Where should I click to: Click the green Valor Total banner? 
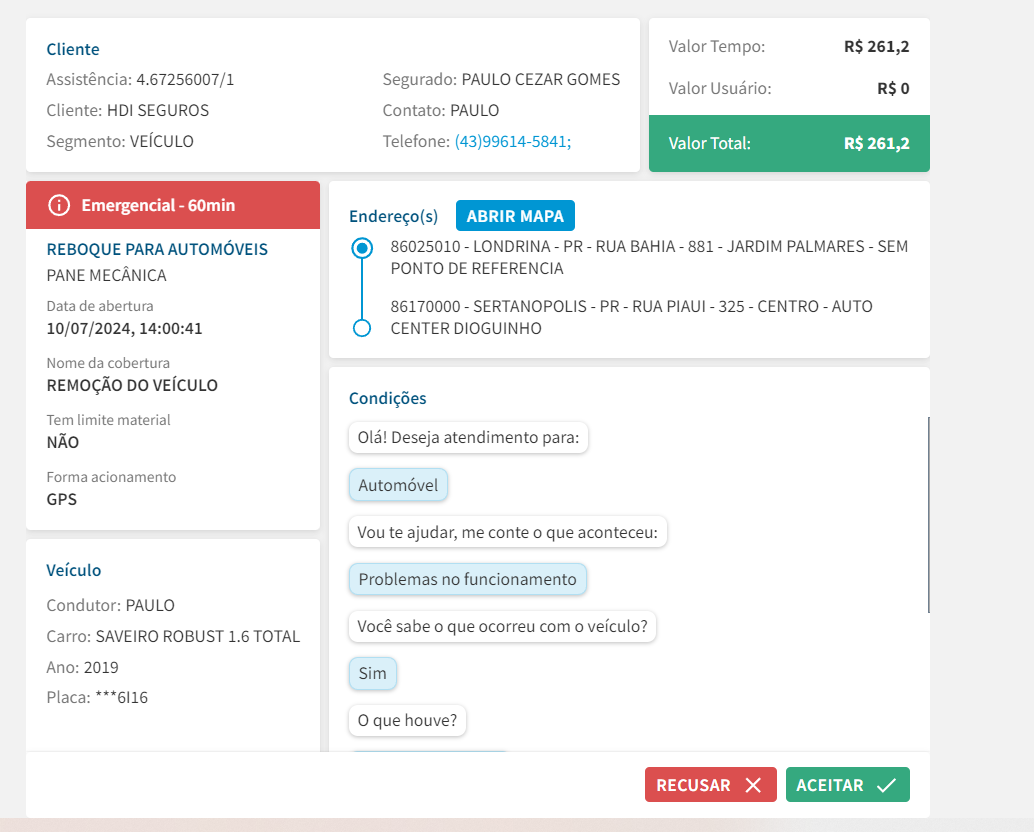(x=788, y=144)
